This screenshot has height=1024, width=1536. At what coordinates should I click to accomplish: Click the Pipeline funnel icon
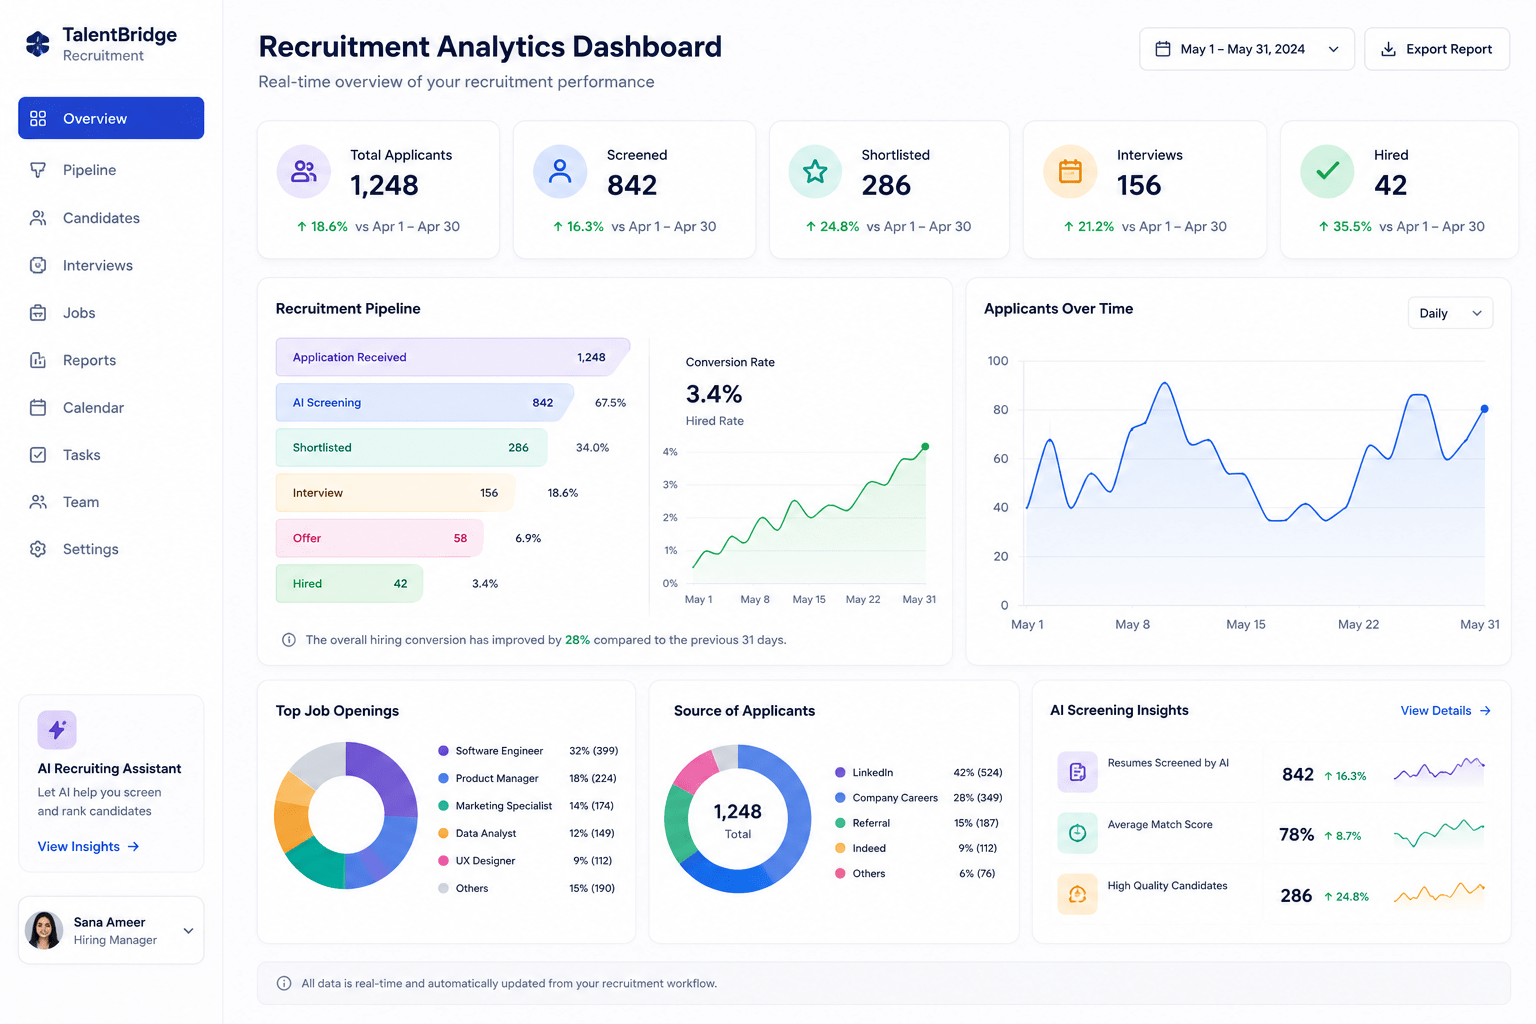[38, 170]
